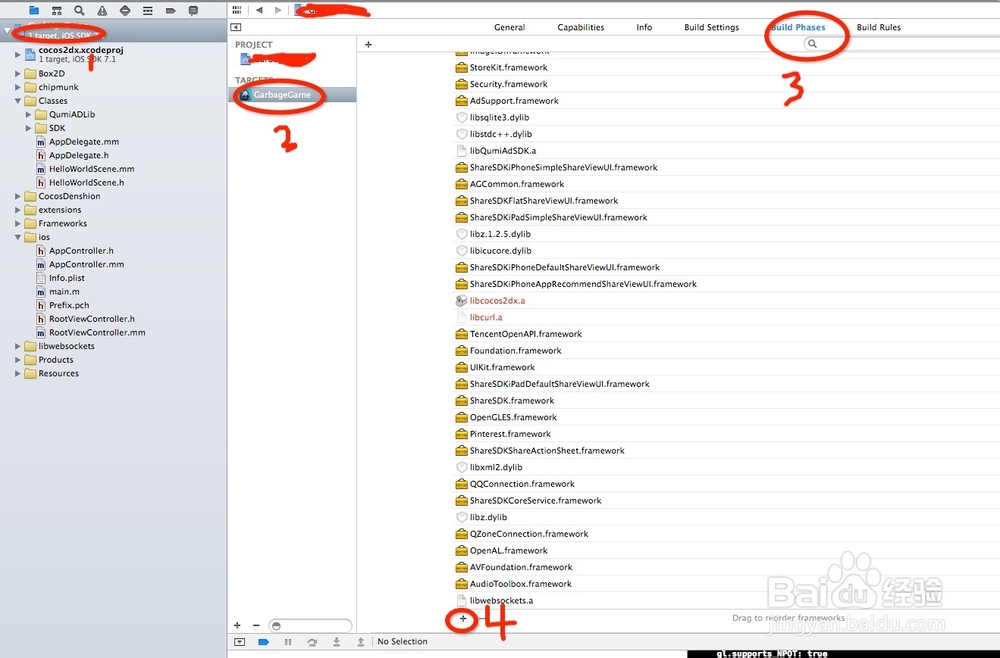Collapse the ios folder
Viewport: 1000px width, 658px height.
(x=18, y=237)
